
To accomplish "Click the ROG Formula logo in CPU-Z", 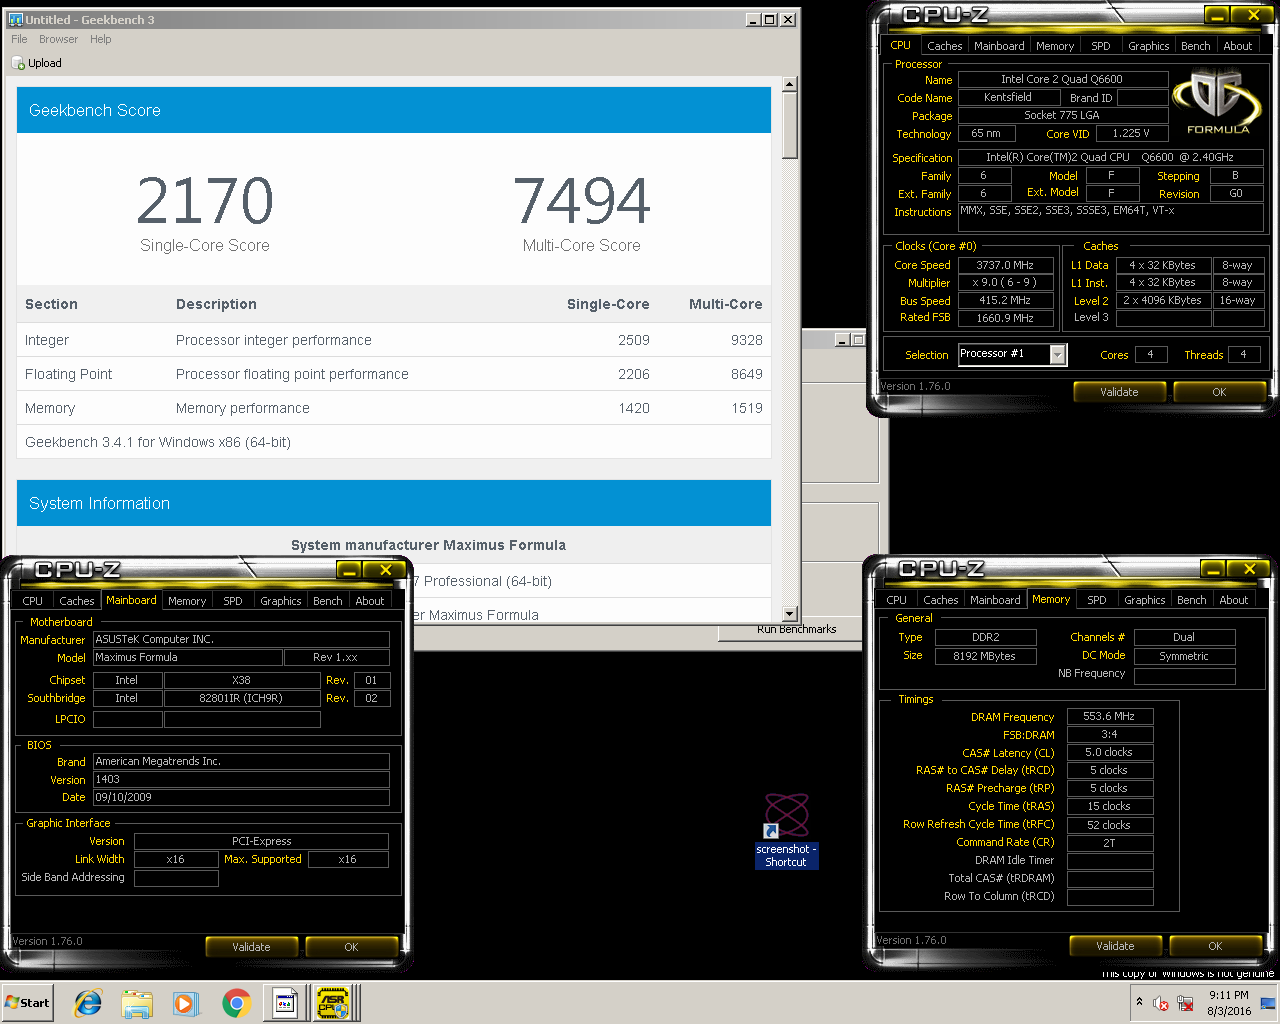I will (1217, 101).
